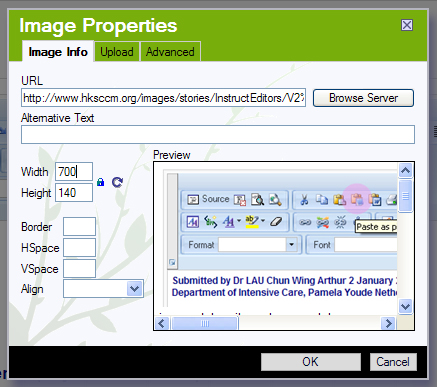The width and height of the screenshot is (437, 387).
Task: Click the Border input field
Action: click(x=79, y=227)
